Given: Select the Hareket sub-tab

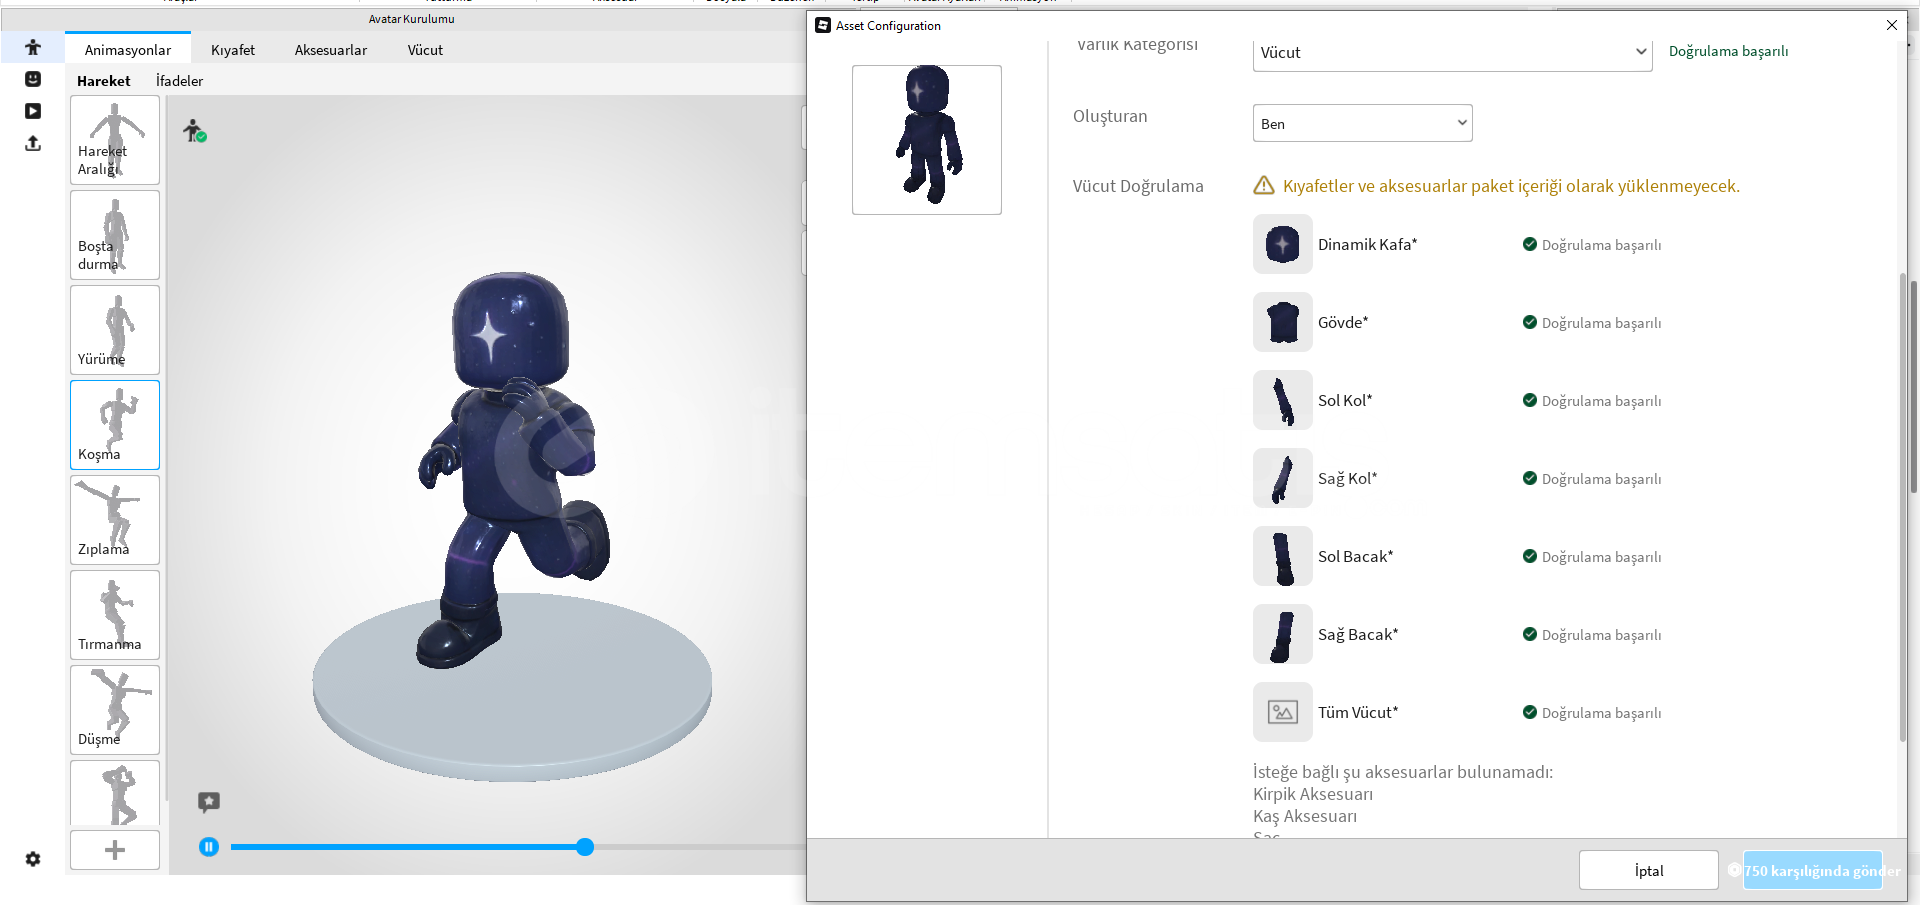Looking at the screenshot, I should pos(104,81).
